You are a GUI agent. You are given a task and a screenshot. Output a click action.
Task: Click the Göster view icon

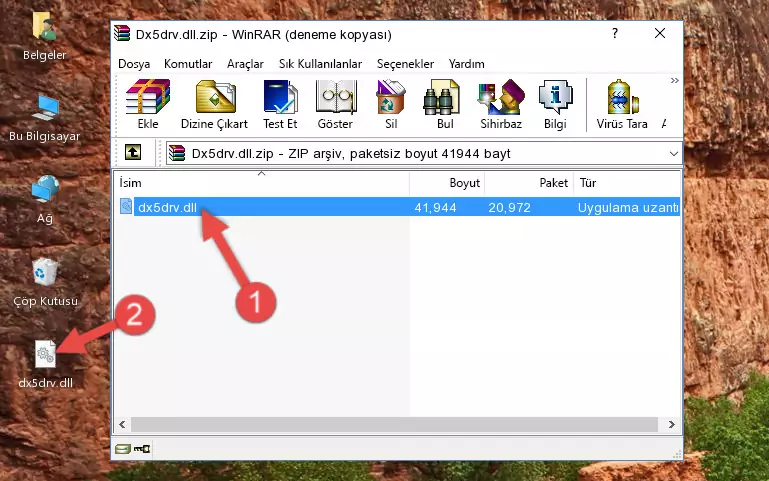coord(335,97)
